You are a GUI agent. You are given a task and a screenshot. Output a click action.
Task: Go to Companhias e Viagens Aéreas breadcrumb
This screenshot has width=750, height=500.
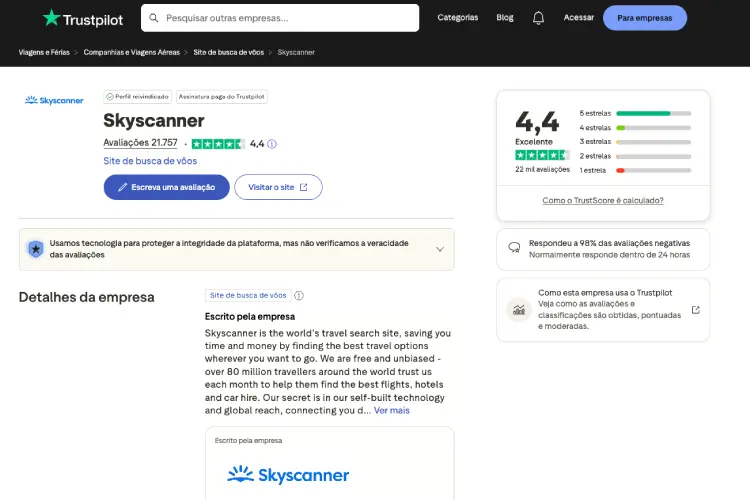(x=132, y=52)
